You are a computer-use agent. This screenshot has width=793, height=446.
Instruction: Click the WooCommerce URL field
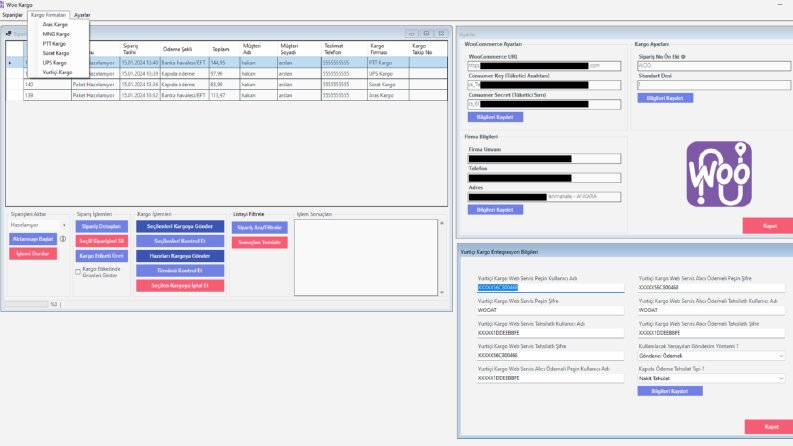pyautogui.click(x=544, y=66)
